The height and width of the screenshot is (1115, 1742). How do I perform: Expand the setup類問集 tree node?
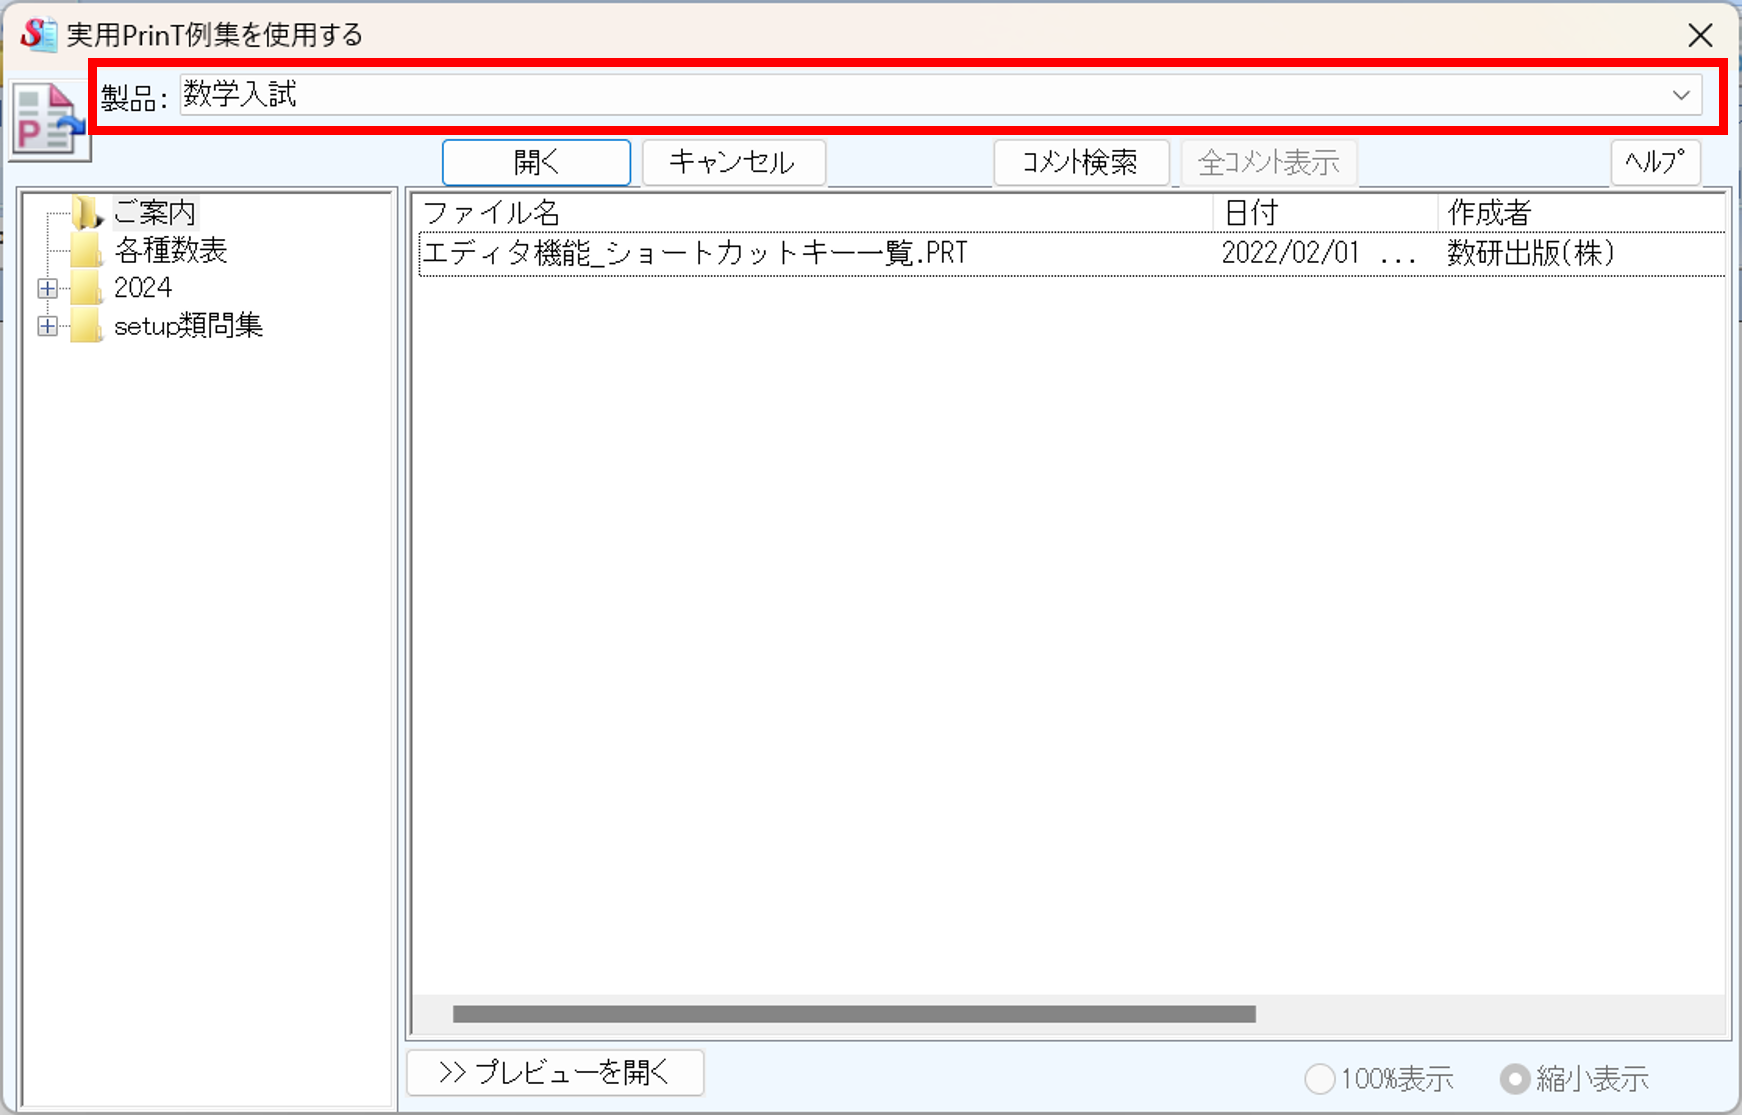pos(47,326)
